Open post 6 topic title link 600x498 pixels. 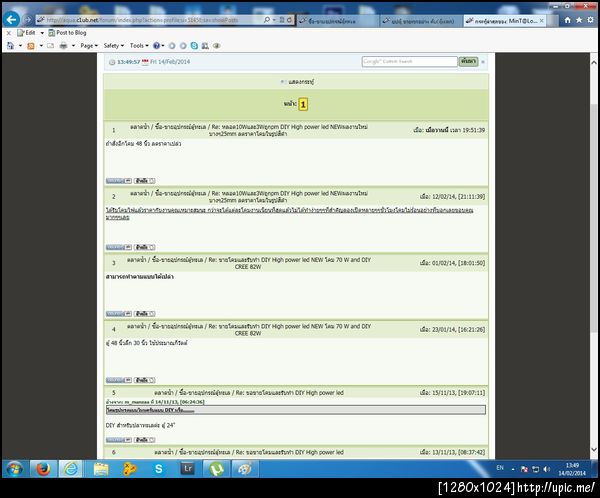tap(249, 452)
